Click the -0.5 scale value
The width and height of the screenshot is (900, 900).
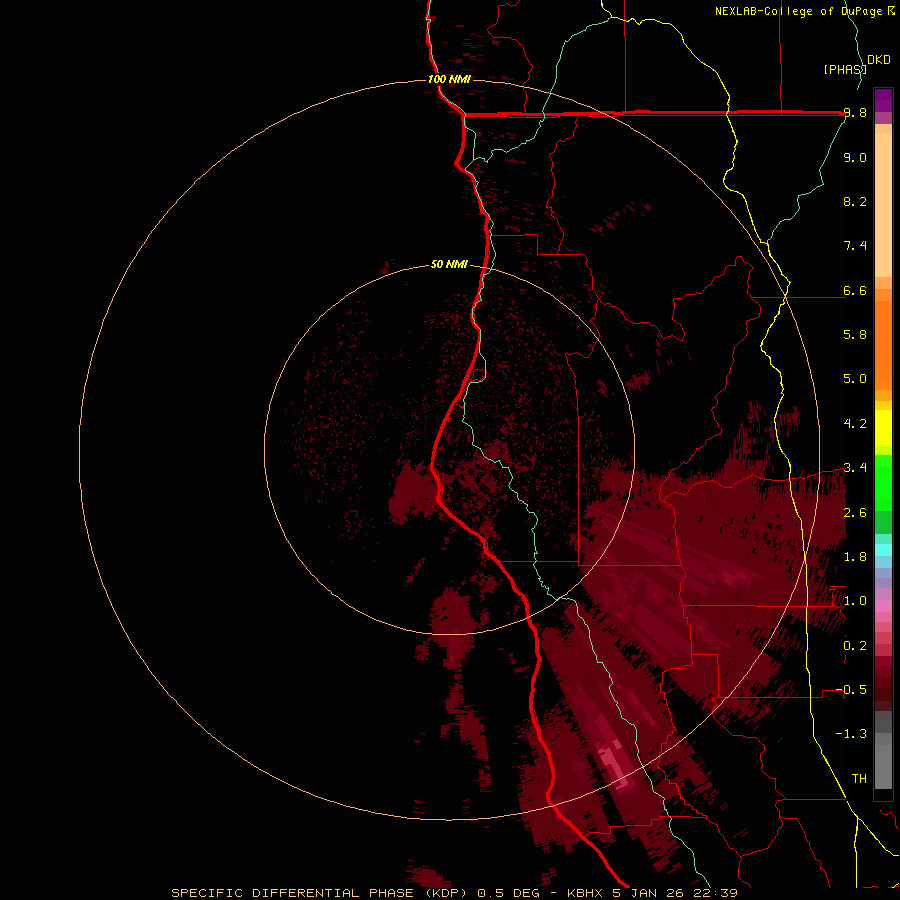851,690
